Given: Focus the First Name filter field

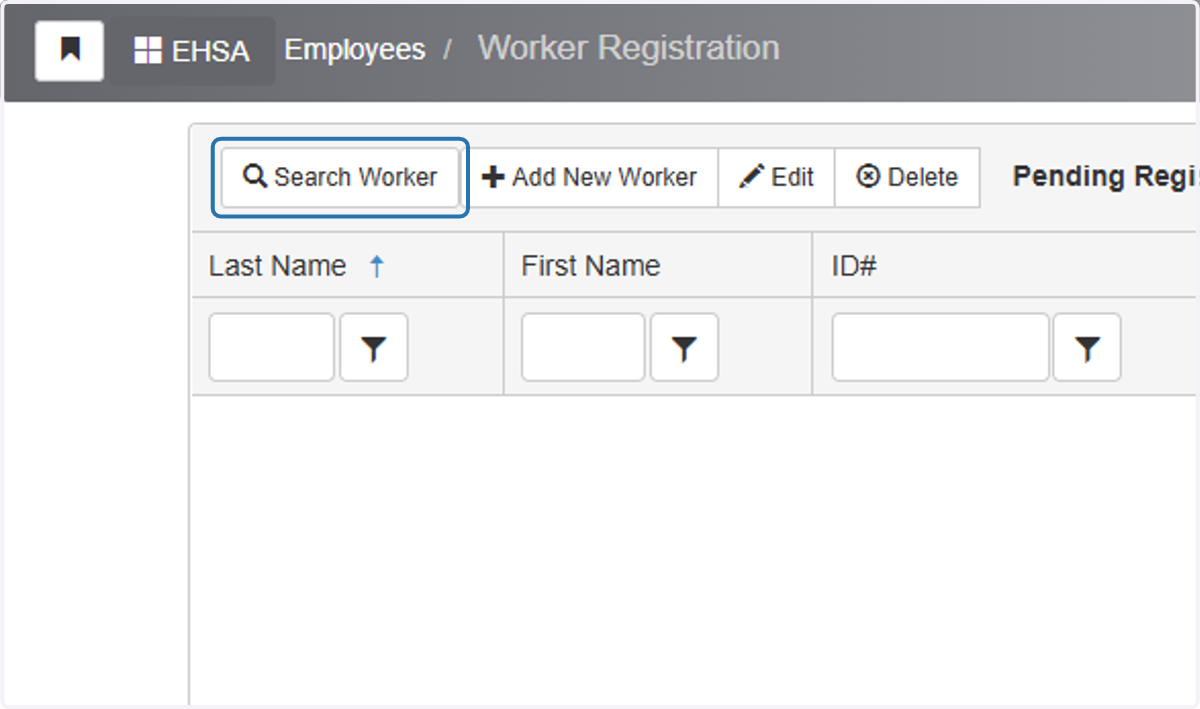Looking at the screenshot, I should point(583,347).
